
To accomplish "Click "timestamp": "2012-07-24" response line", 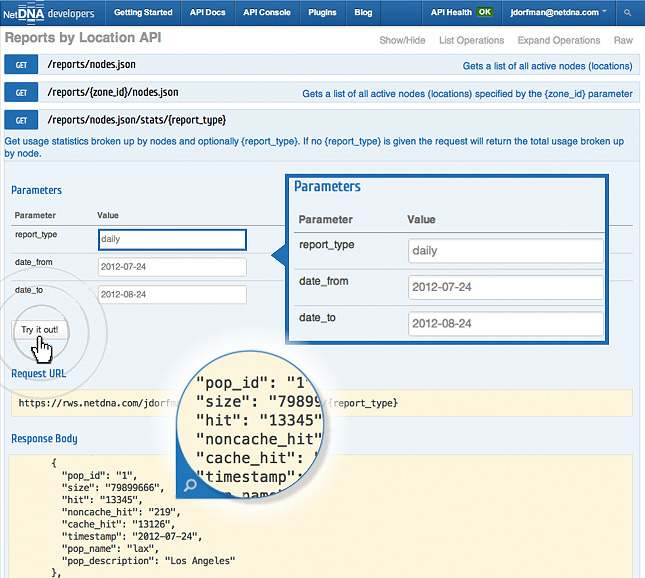I will coord(132,536).
